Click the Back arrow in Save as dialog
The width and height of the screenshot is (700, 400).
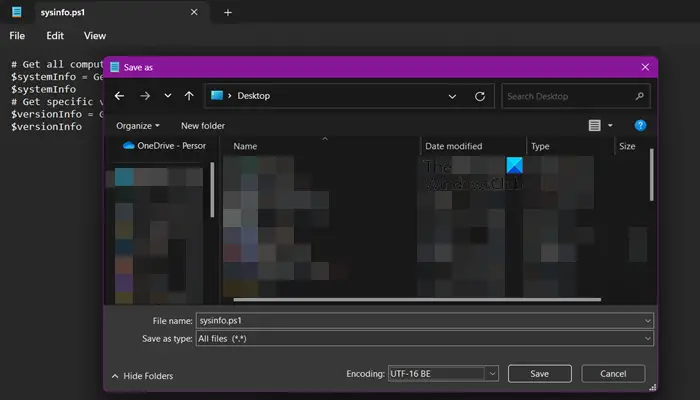coord(120,96)
